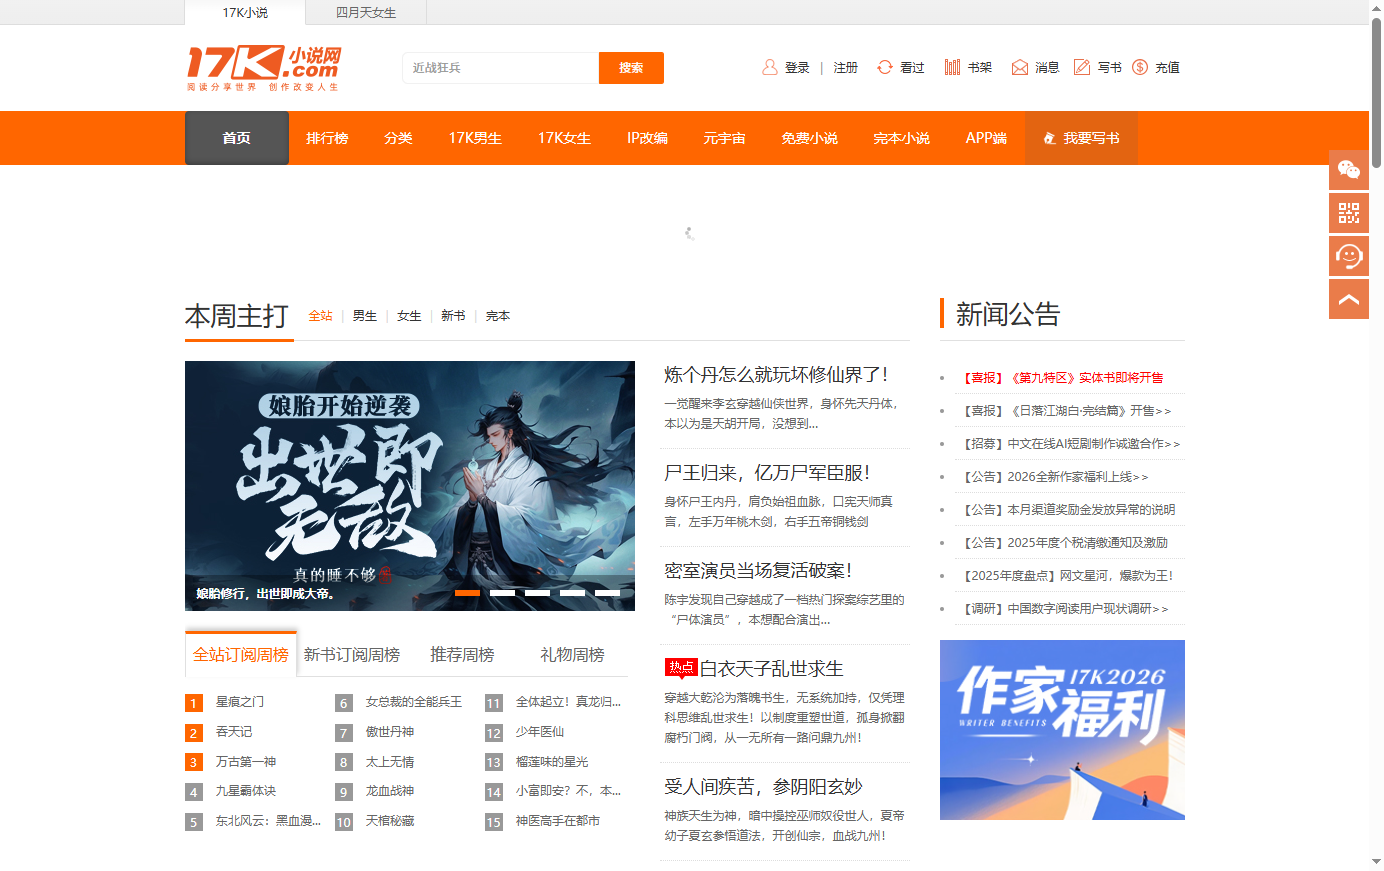Open the 《第九特区》实体书即将开售 news

[x=1062, y=378]
